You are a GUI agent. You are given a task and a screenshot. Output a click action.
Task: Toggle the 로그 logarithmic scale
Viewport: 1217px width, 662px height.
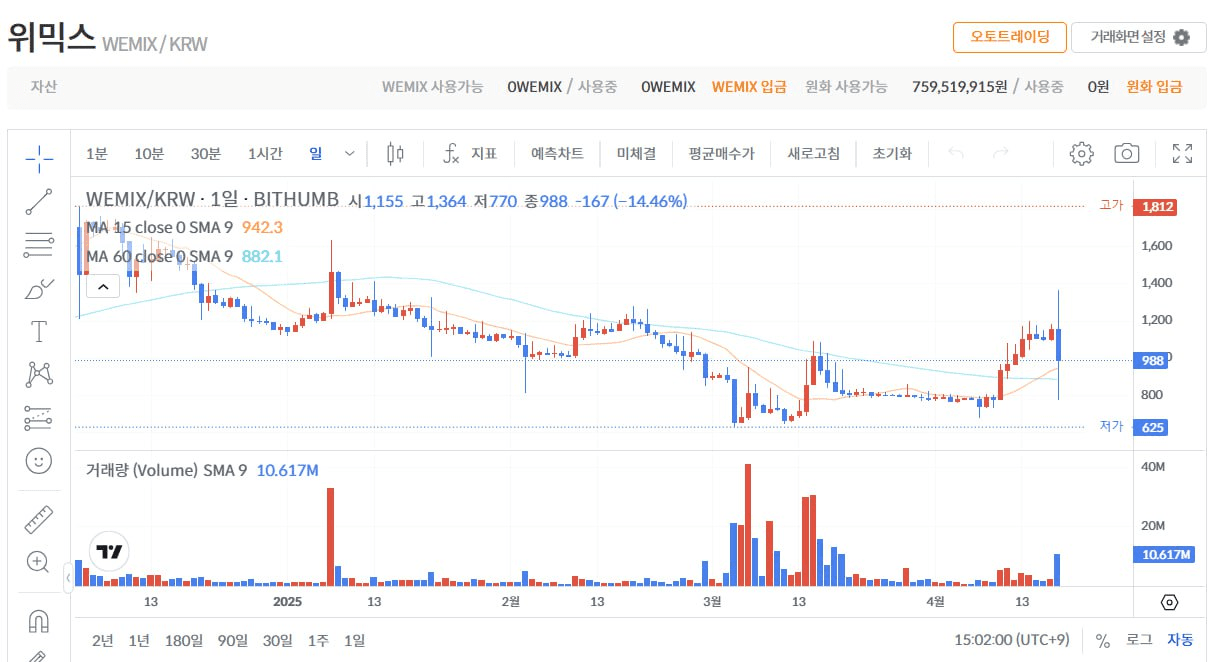point(1138,640)
